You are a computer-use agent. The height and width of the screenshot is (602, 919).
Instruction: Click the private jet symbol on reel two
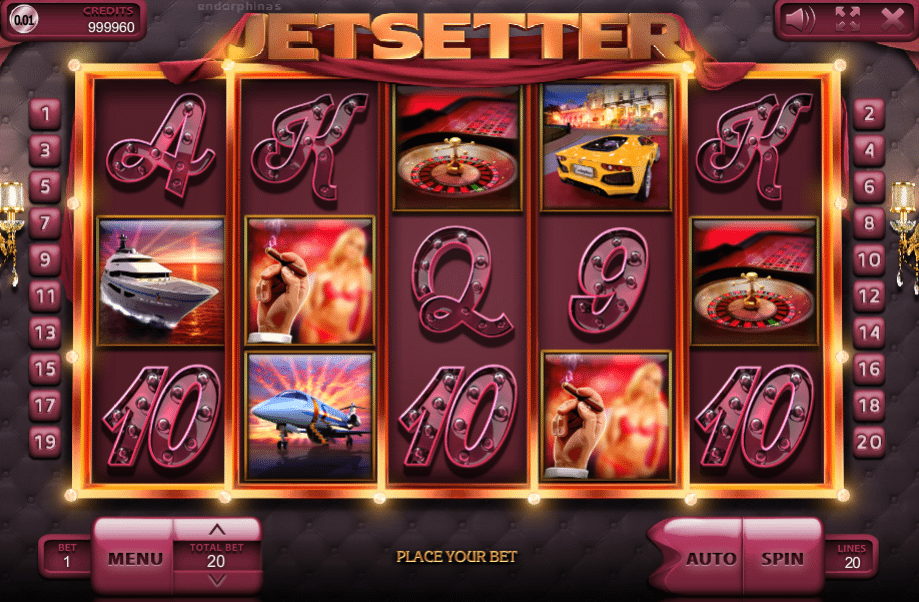click(x=309, y=416)
